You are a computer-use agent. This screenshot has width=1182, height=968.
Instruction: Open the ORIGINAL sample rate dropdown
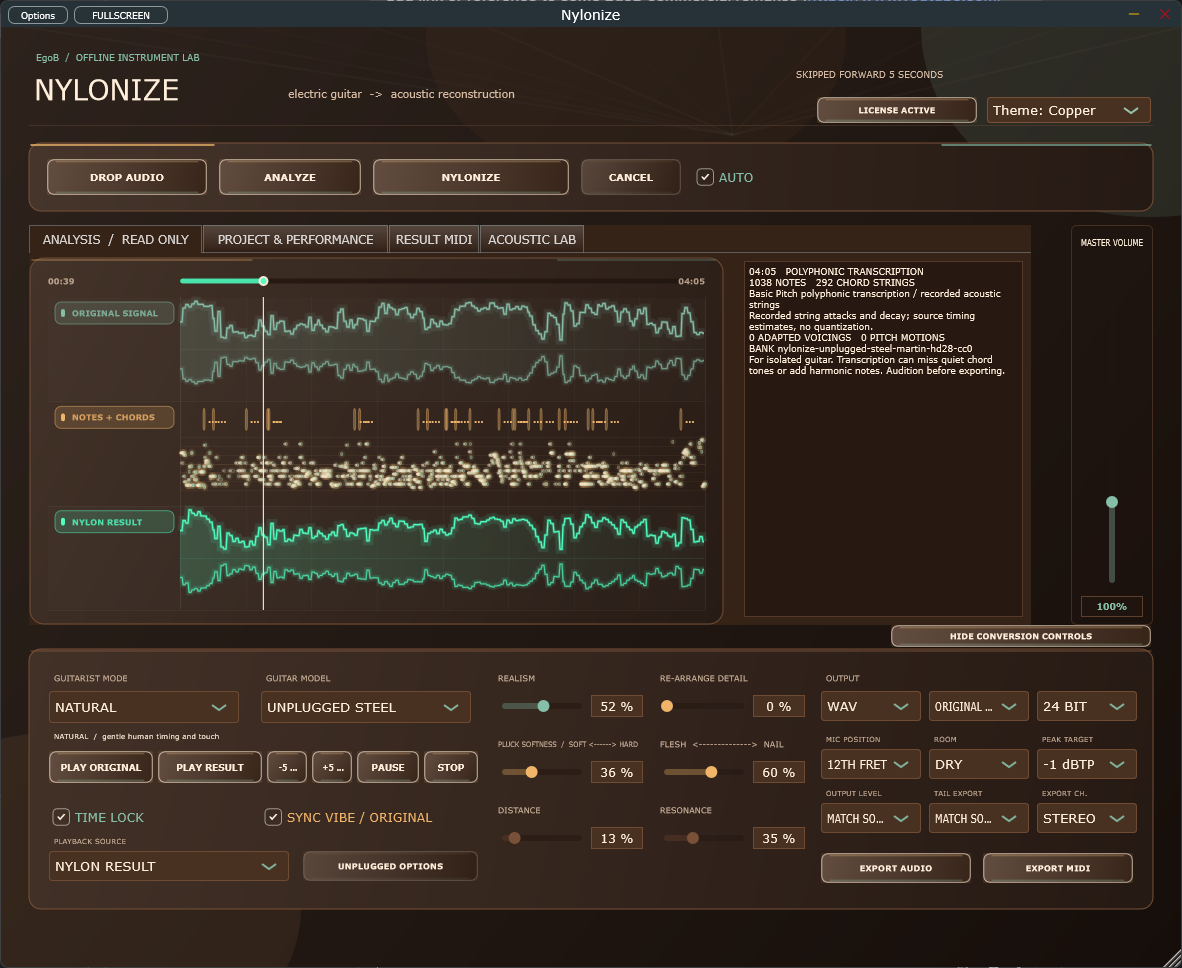978,706
